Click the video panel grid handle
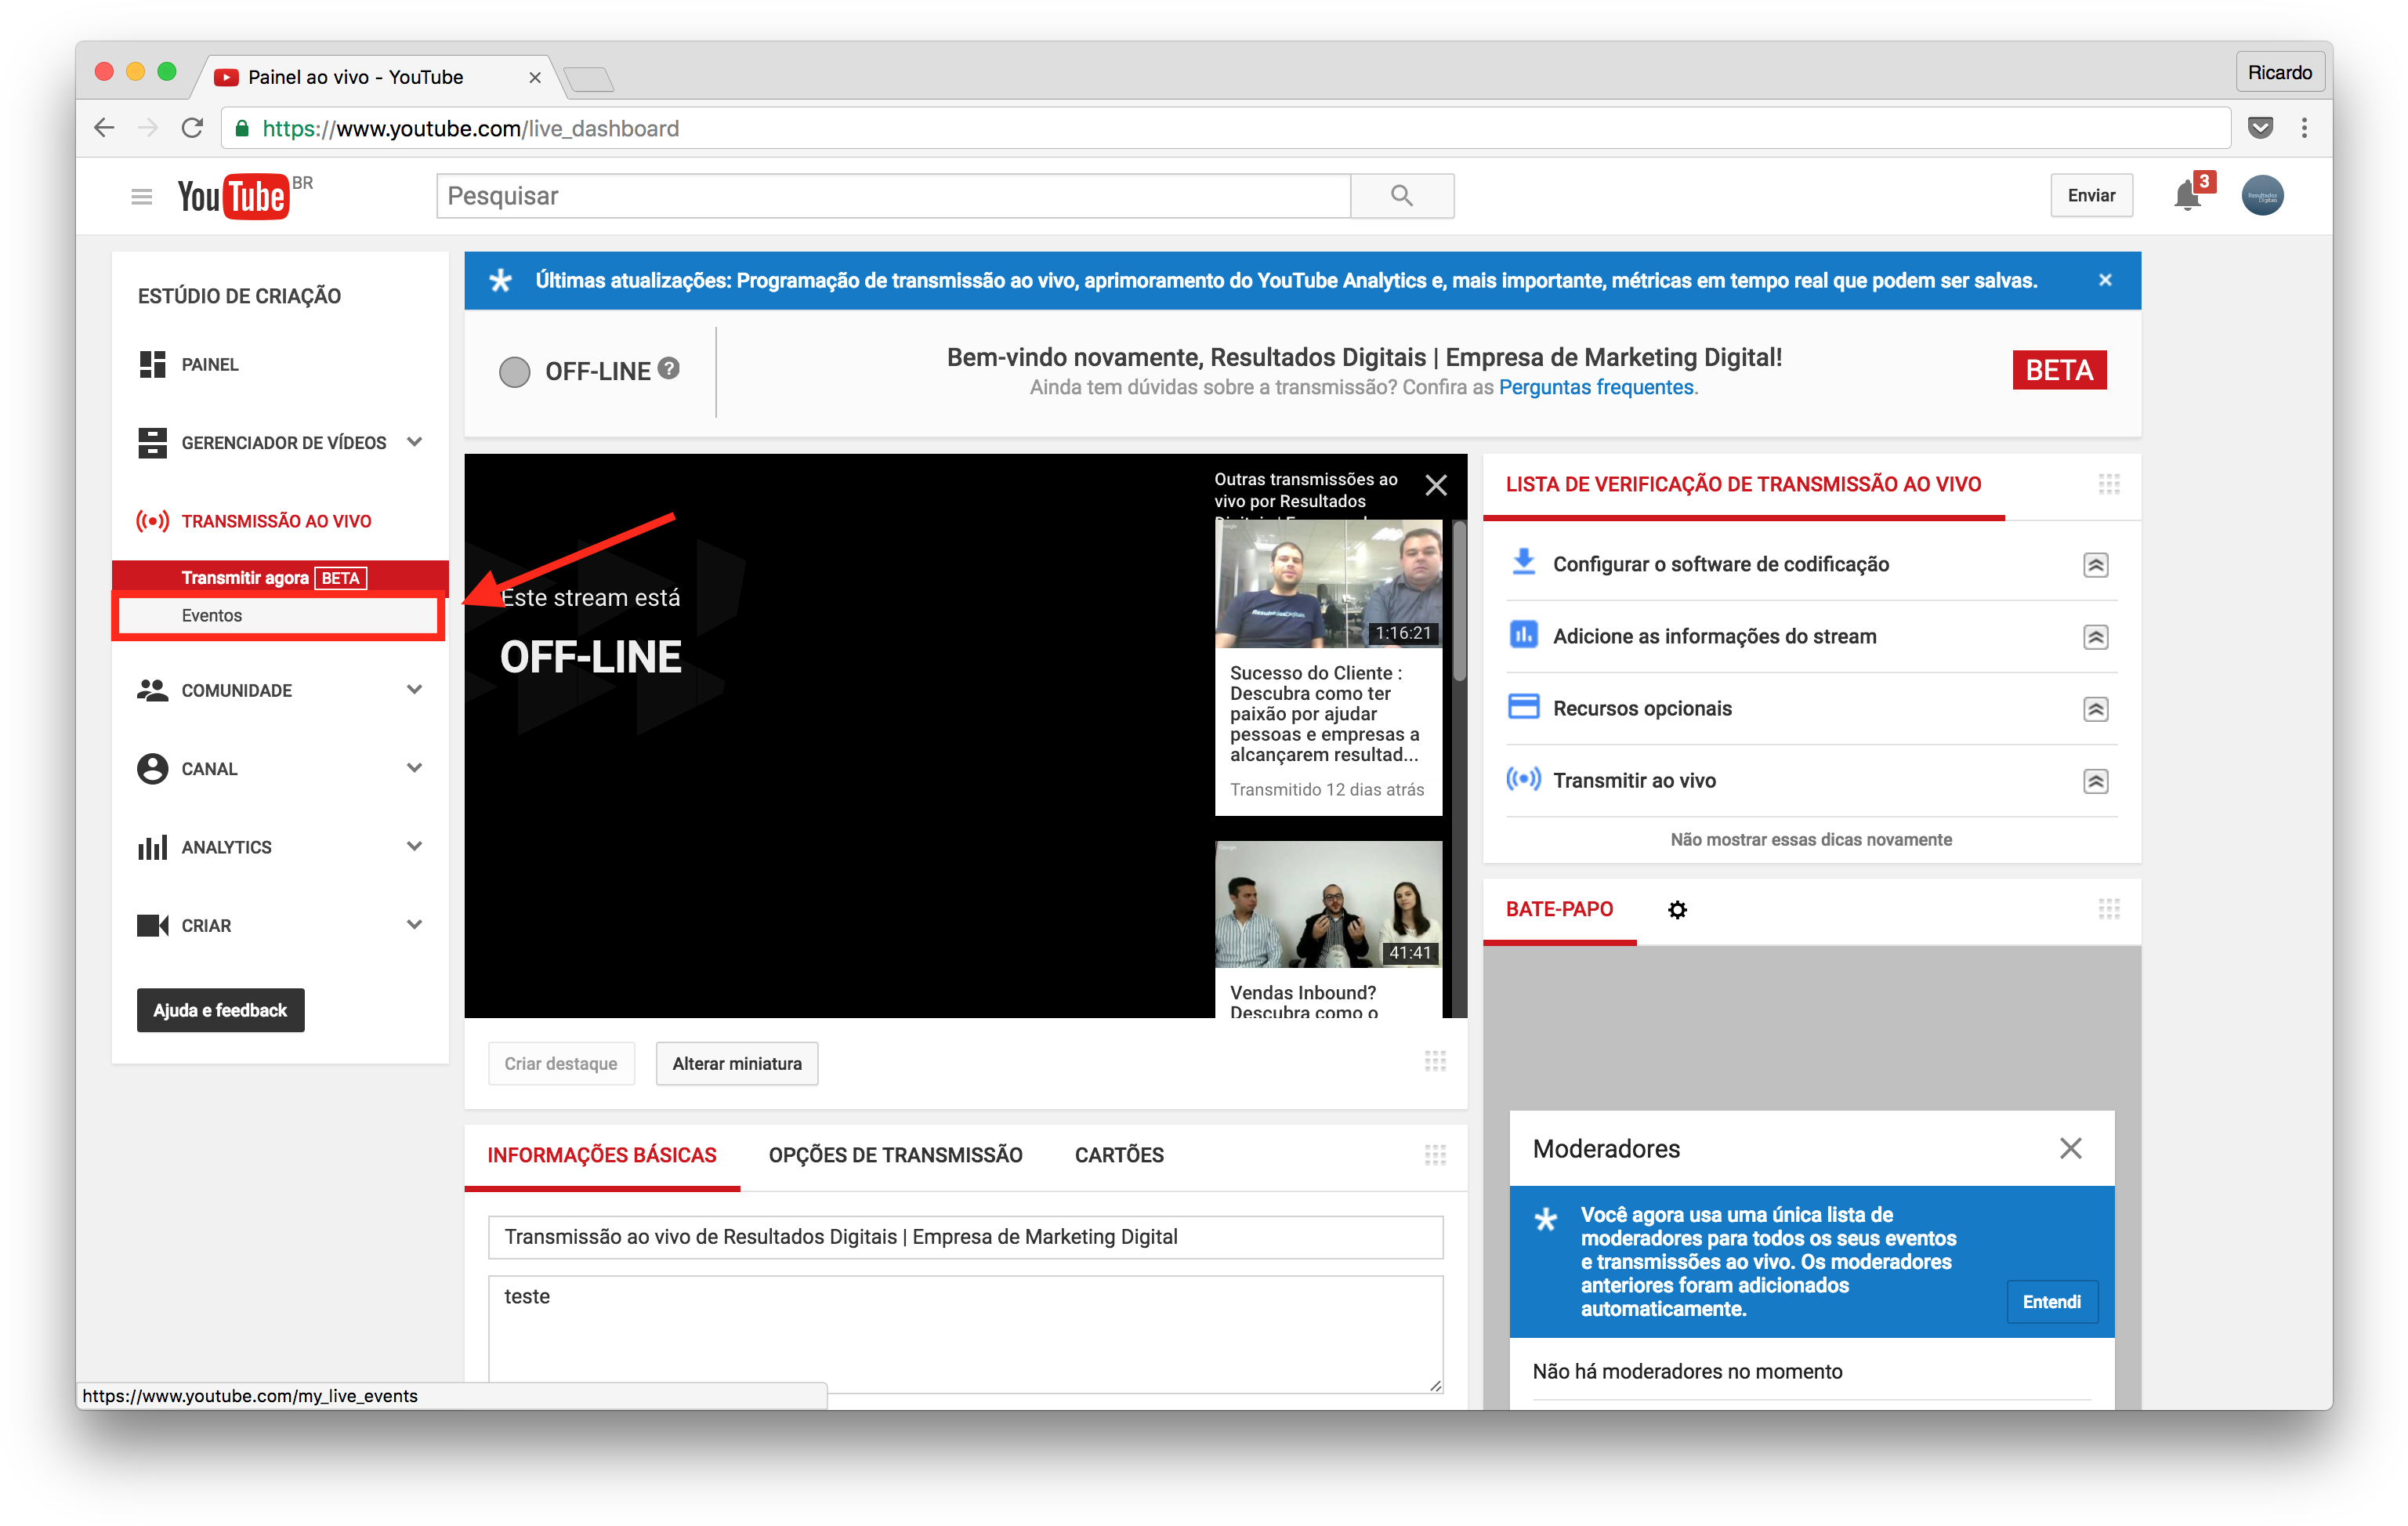 click(x=1435, y=1061)
